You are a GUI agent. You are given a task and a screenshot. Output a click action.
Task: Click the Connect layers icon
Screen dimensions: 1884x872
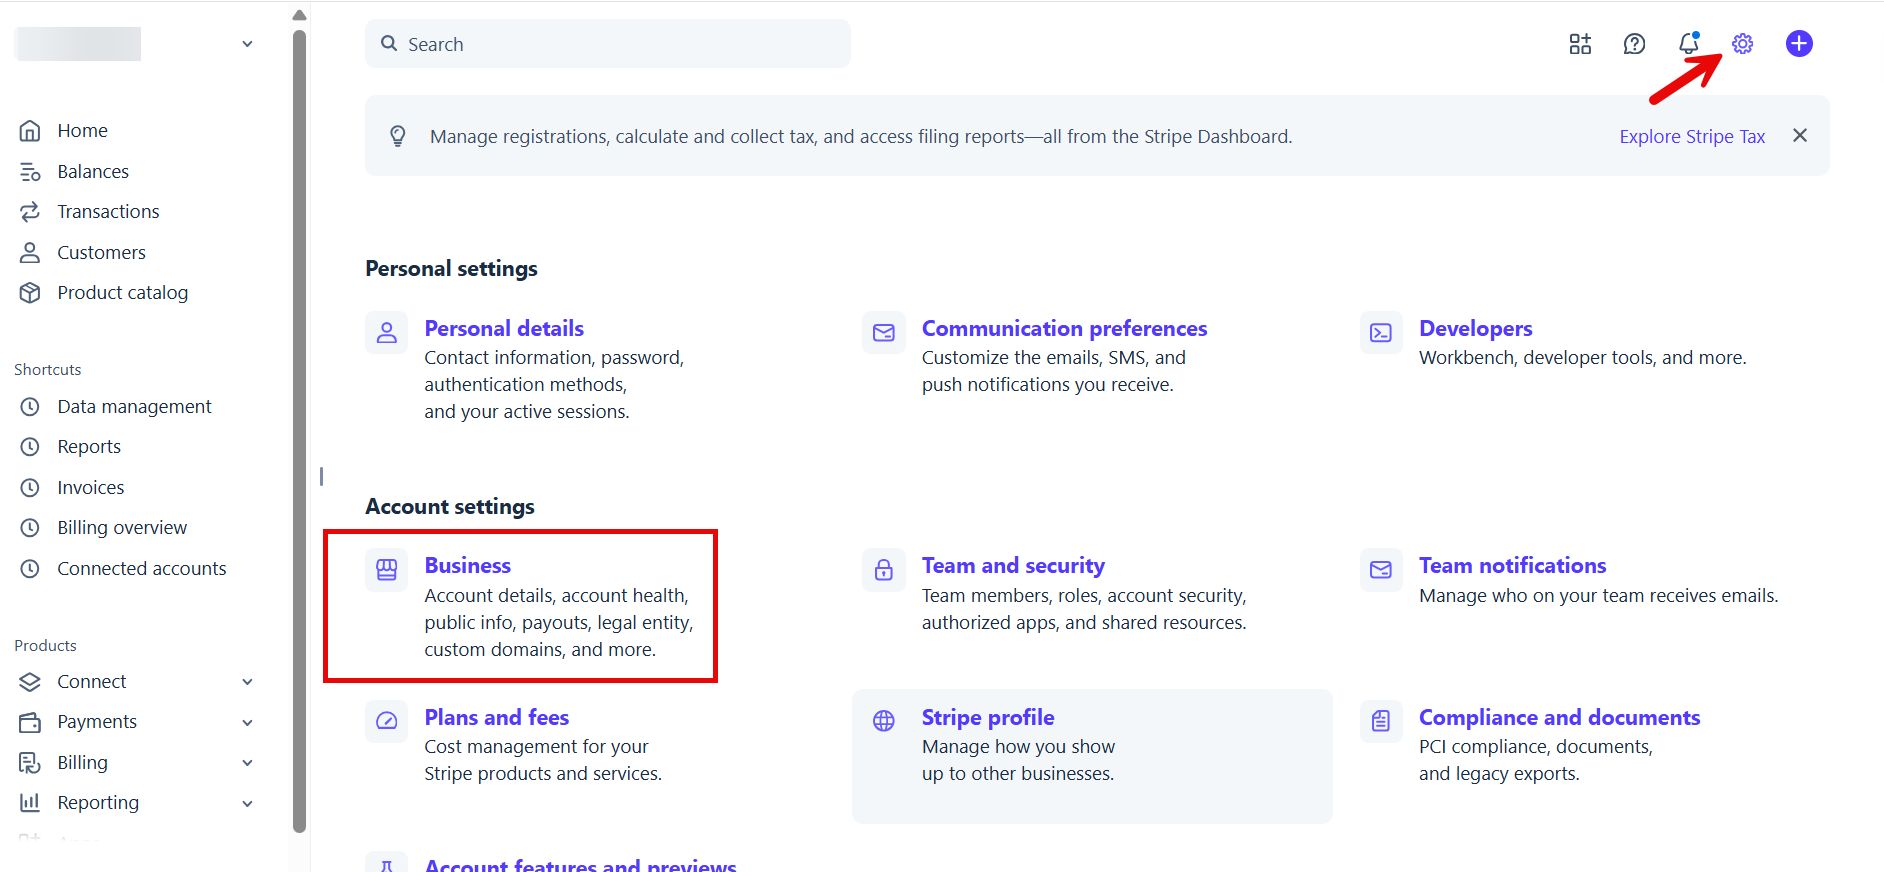pos(30,682)
